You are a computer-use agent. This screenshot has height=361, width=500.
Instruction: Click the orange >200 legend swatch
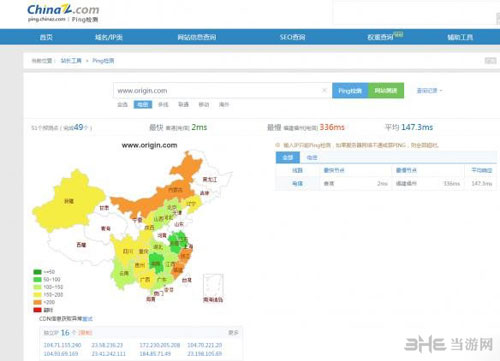[x=37, y=302]
